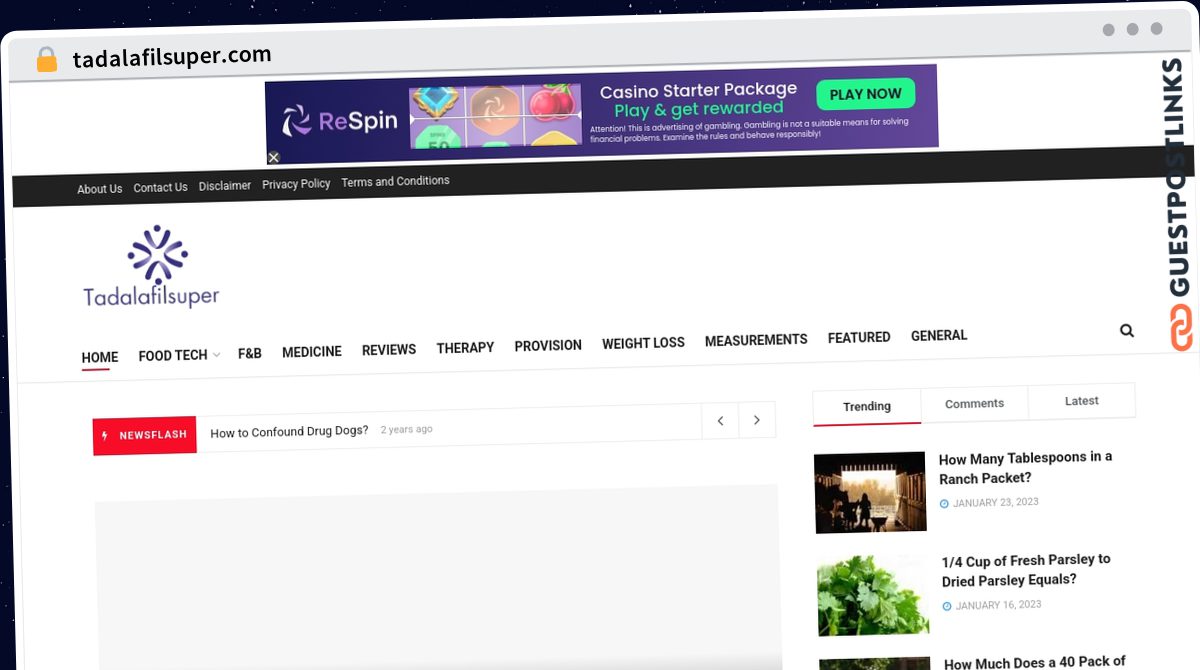The height and width of the screenshot is (670, 1200).
Task: Click the Tadalafilsuper logo
Action: pos(152,266)
